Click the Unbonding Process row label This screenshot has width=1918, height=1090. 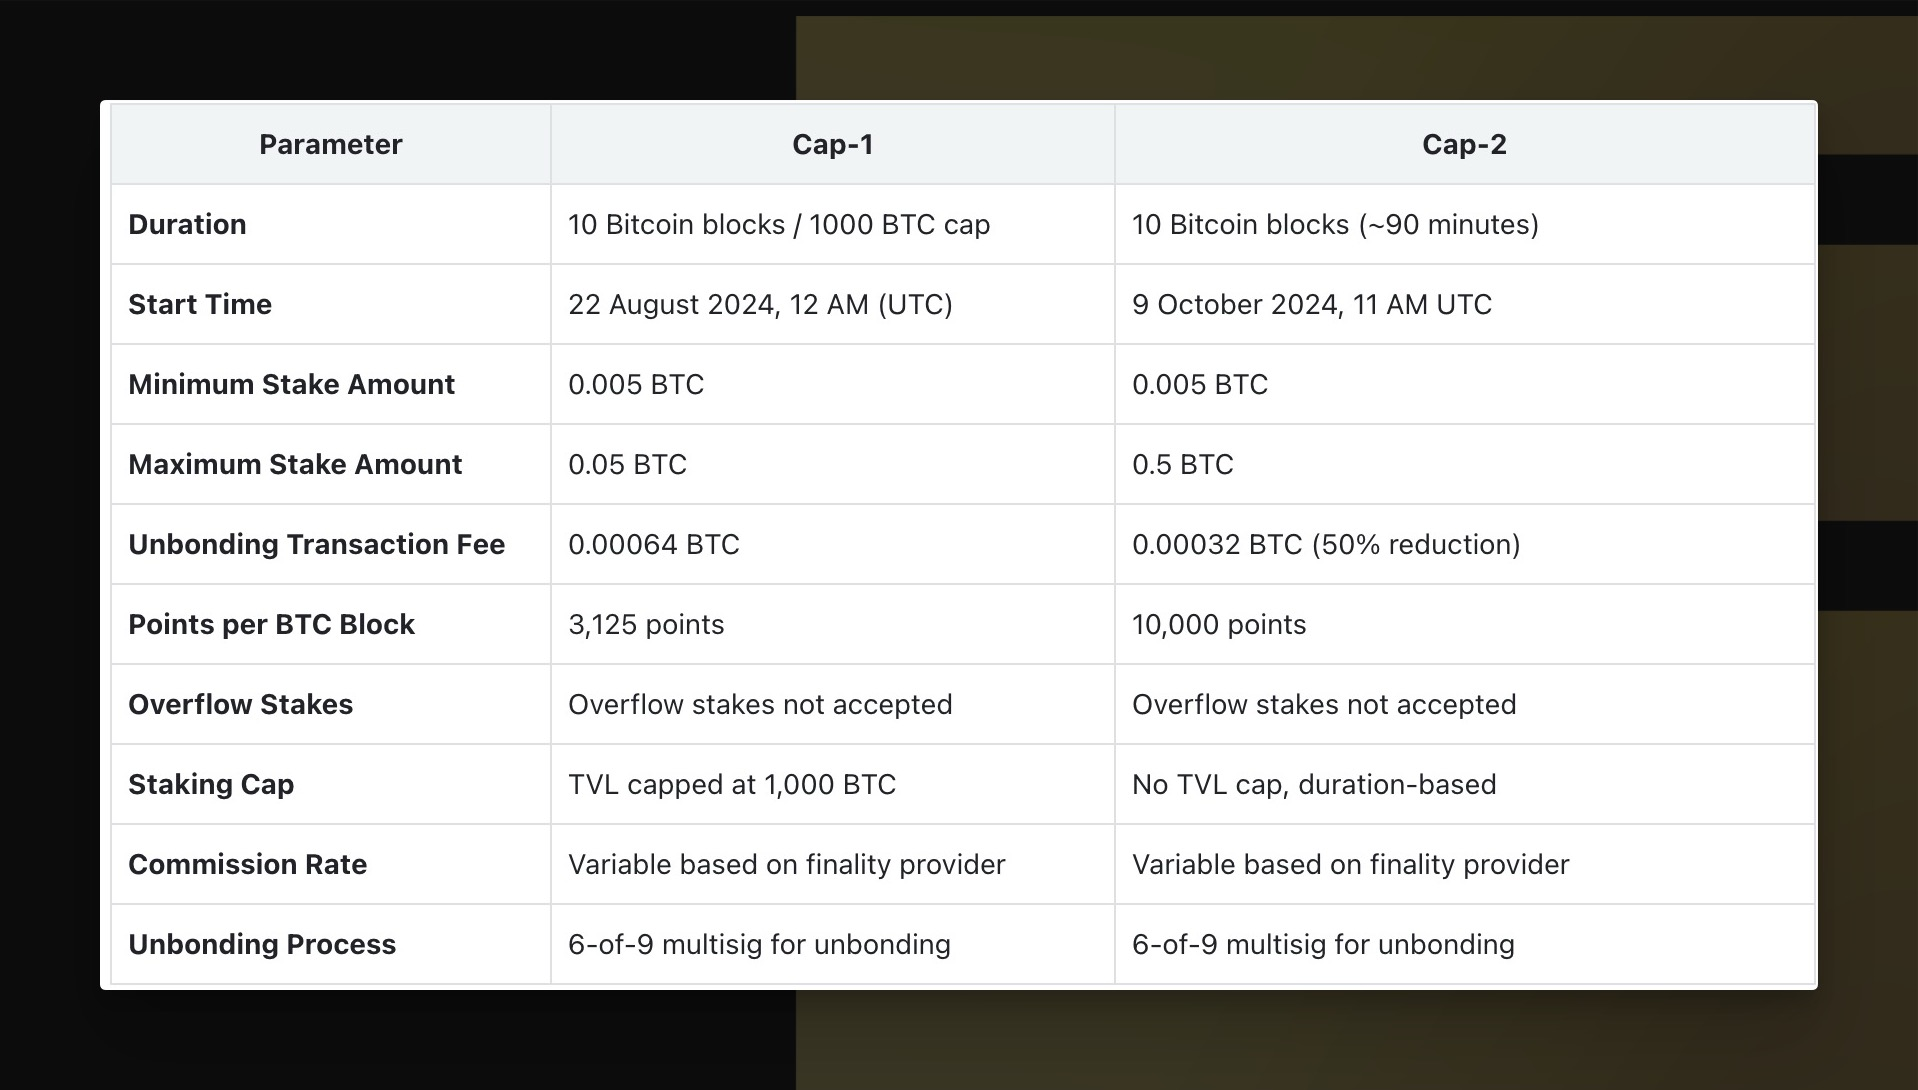tap(262, 944)
